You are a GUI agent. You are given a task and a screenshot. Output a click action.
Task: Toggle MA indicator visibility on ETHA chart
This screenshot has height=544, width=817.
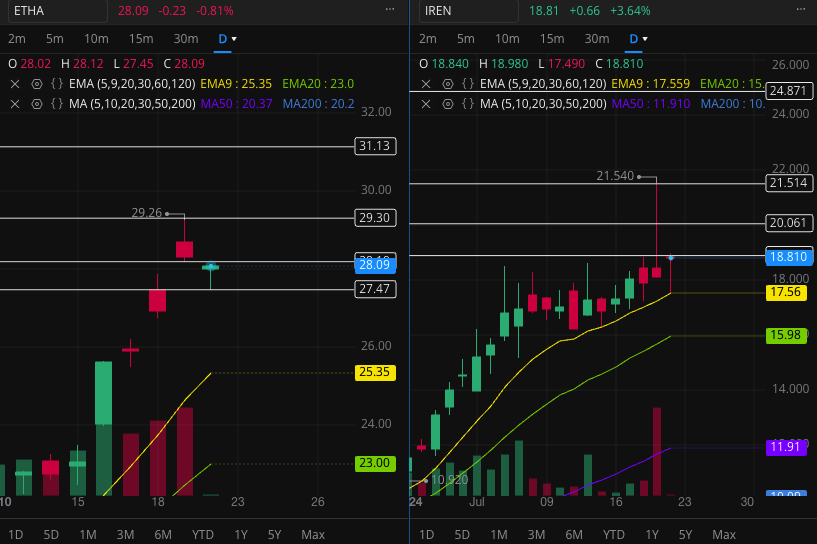coord(36,104)
